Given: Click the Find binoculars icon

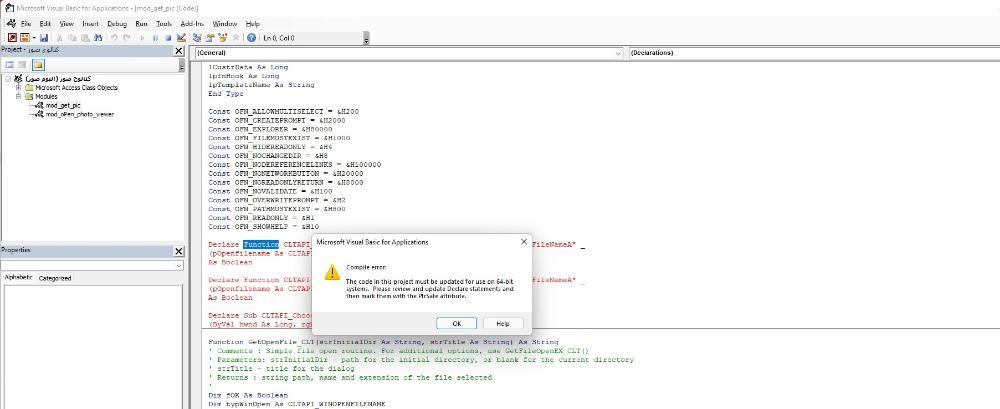Looking at the screenshot, I should pyautogui.click(x=98, y=38).
